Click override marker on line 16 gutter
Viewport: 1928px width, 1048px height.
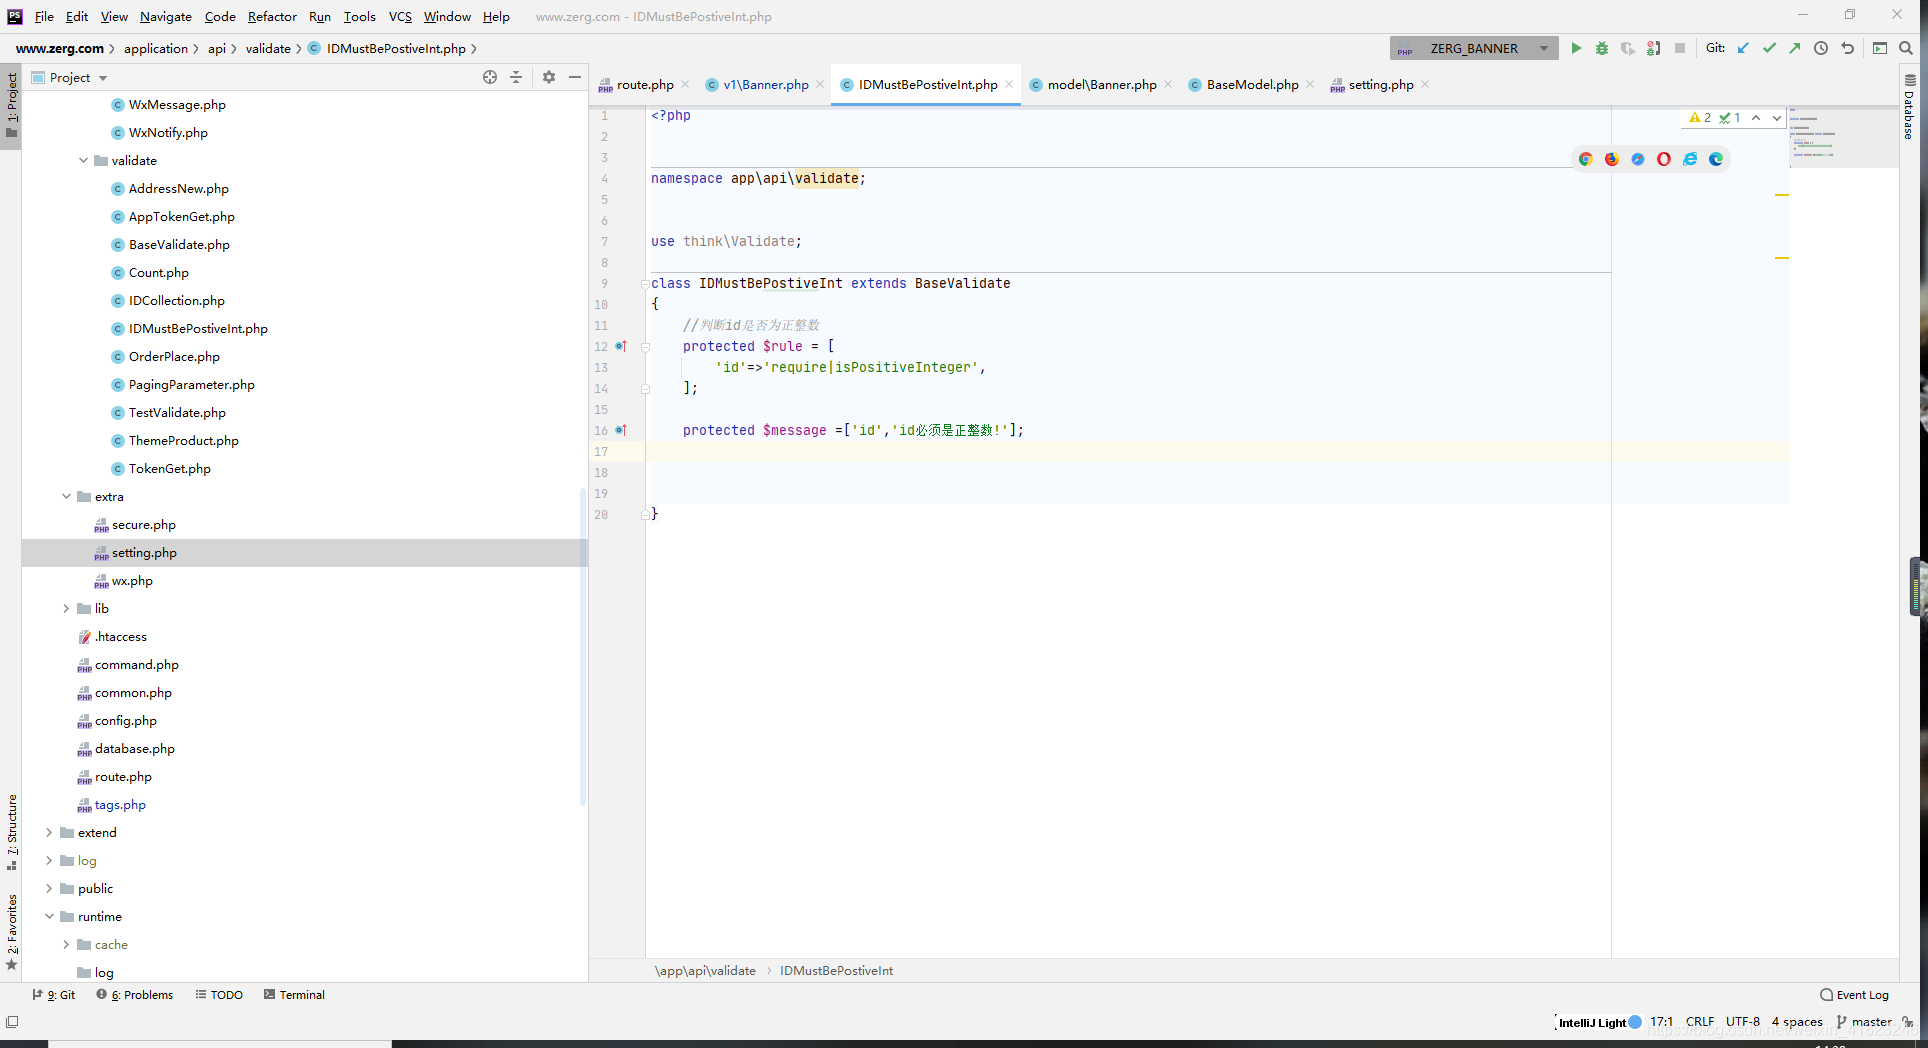(620, 430)
